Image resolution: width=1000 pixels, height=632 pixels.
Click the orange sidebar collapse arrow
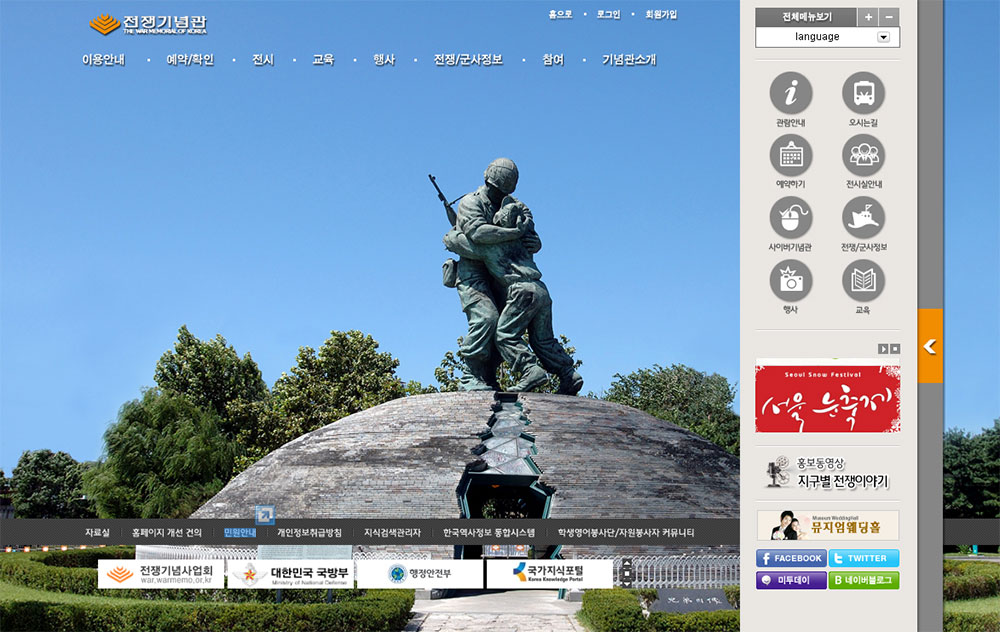click(x=930, y=346)
